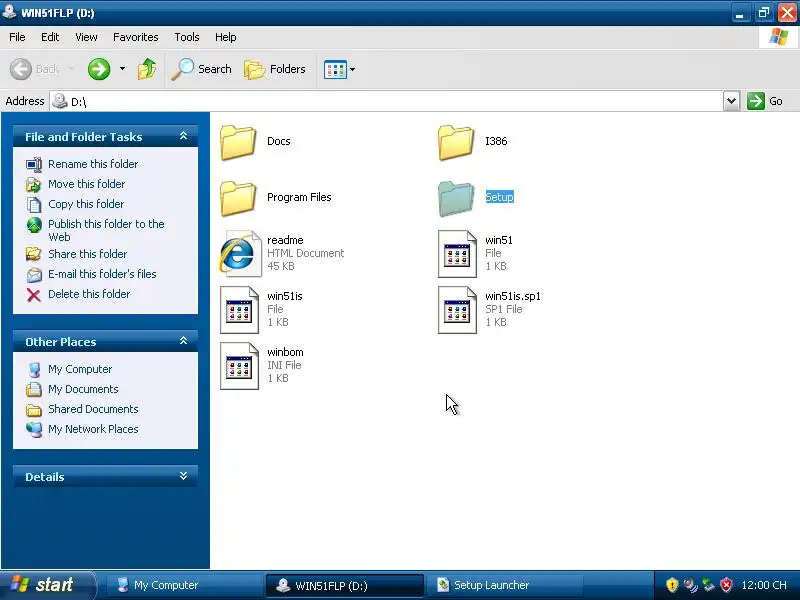
Task: Click Share this folder link
Action: click(x=87, y=254)
